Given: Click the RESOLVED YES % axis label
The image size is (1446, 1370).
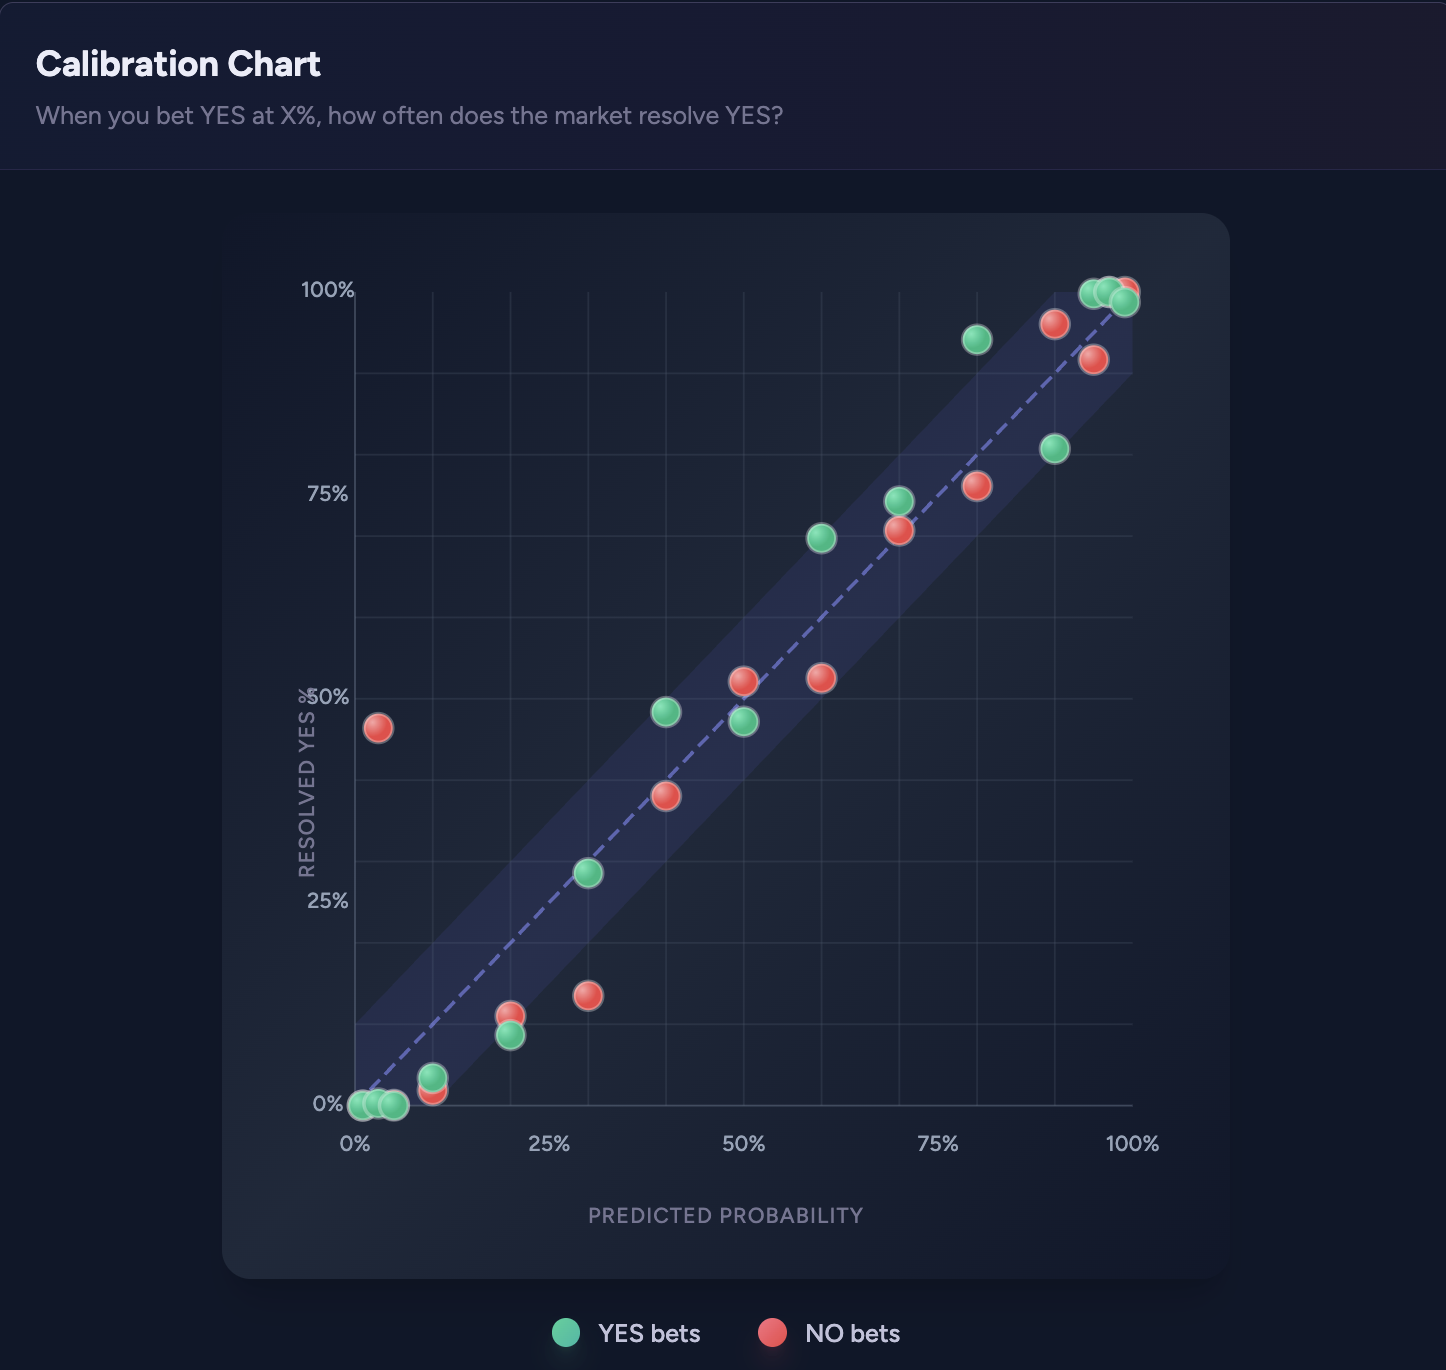Looking at the screenshot, I should click(x=307, y=783).
